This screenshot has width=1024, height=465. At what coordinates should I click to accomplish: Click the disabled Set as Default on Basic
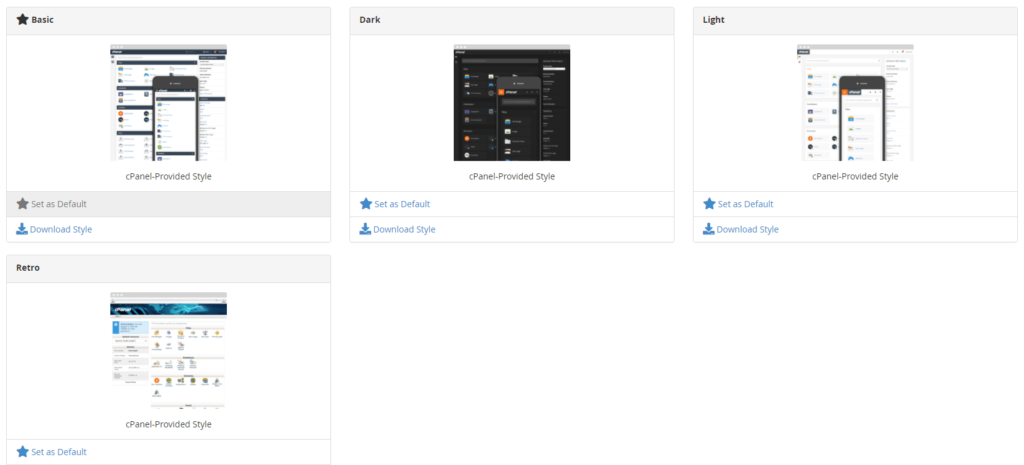point(58,204)
